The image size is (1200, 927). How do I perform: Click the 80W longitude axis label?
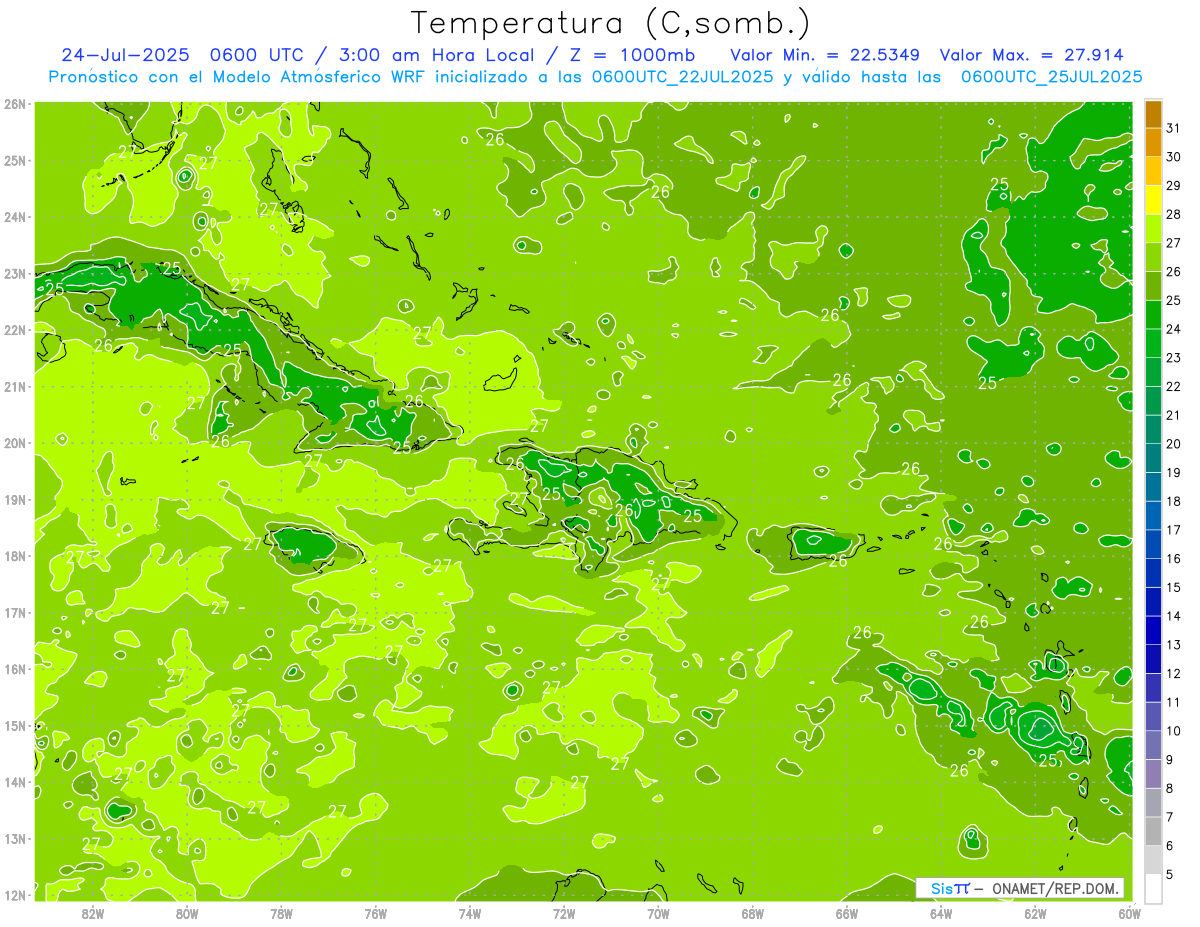pos(187,913)
